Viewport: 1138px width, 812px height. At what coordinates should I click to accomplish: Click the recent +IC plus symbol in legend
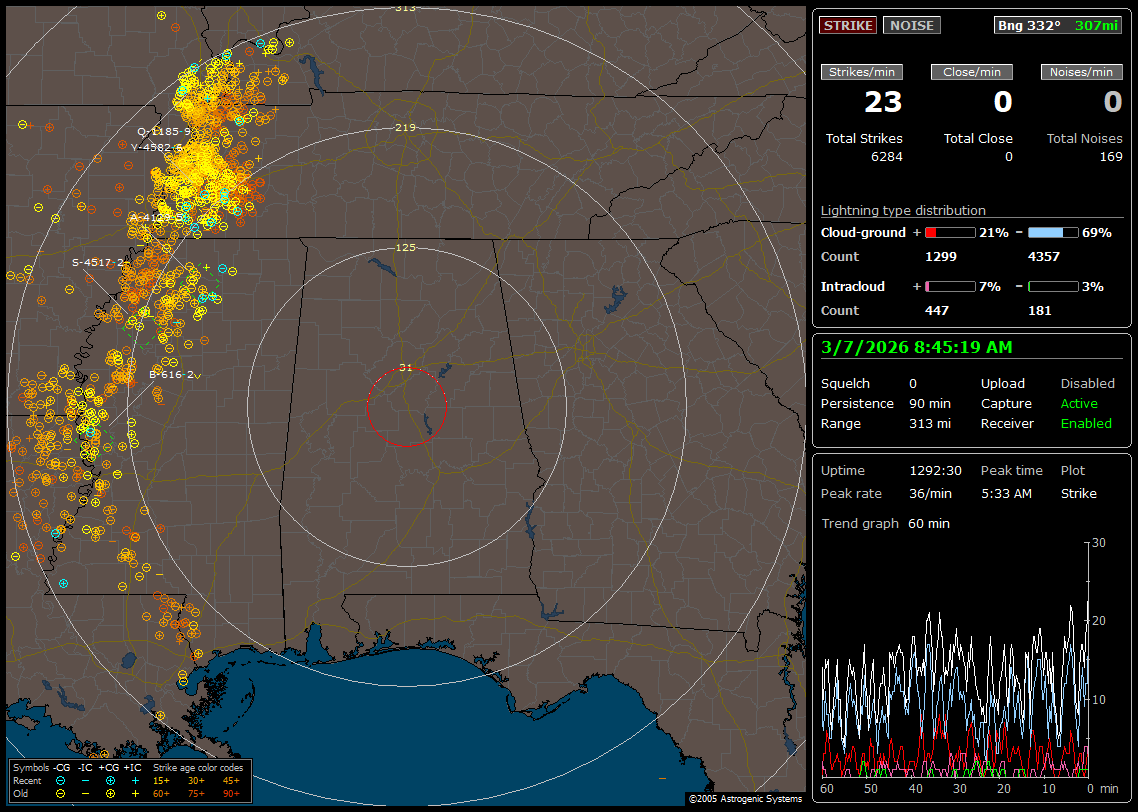pos(135,780)
